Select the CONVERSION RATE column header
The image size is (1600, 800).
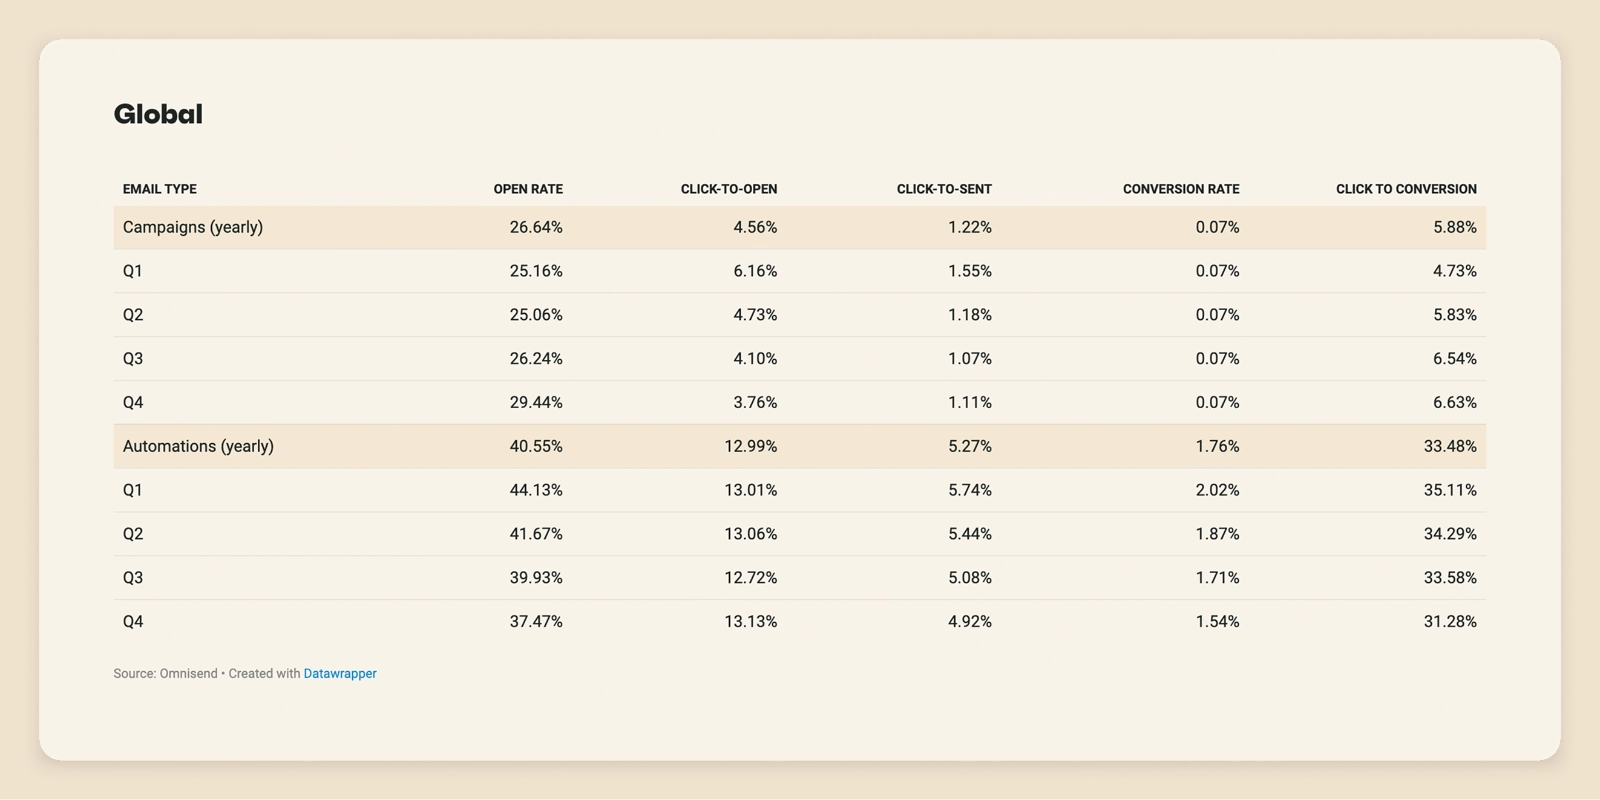pos(1181,189)
